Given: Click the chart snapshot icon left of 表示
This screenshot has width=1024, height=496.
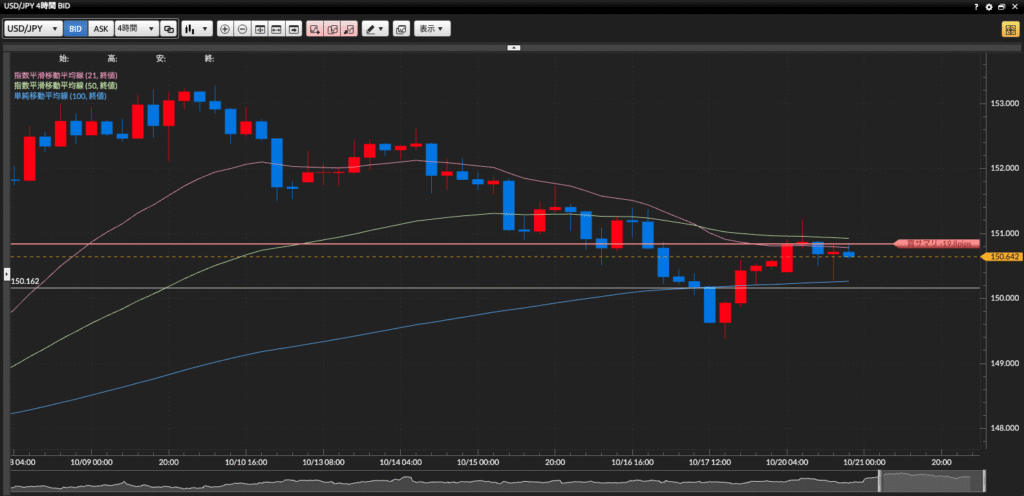Looking at the screenshot, I should (401, 29).
